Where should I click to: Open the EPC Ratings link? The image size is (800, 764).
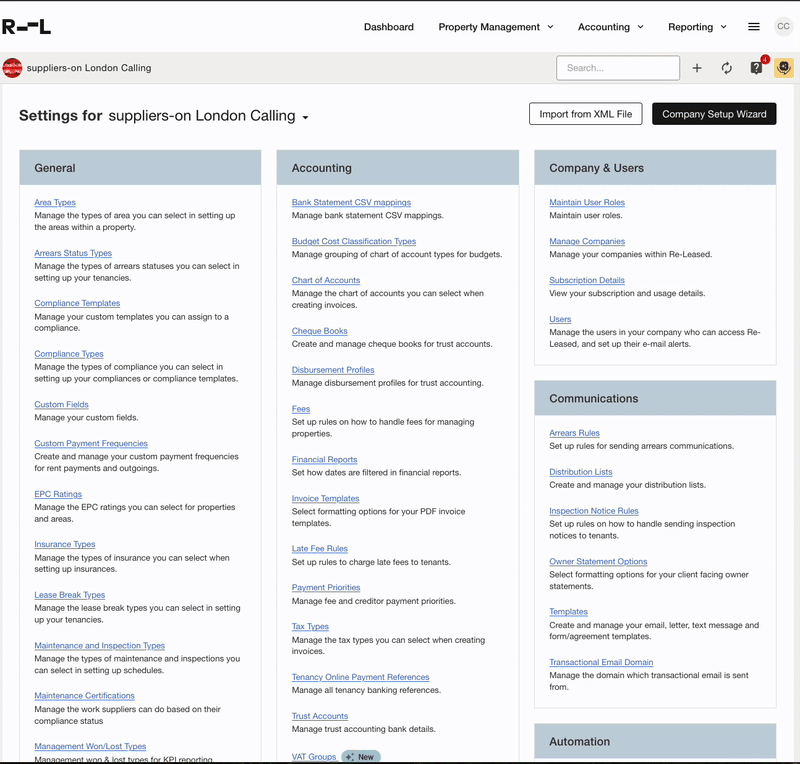pos(58,494)
